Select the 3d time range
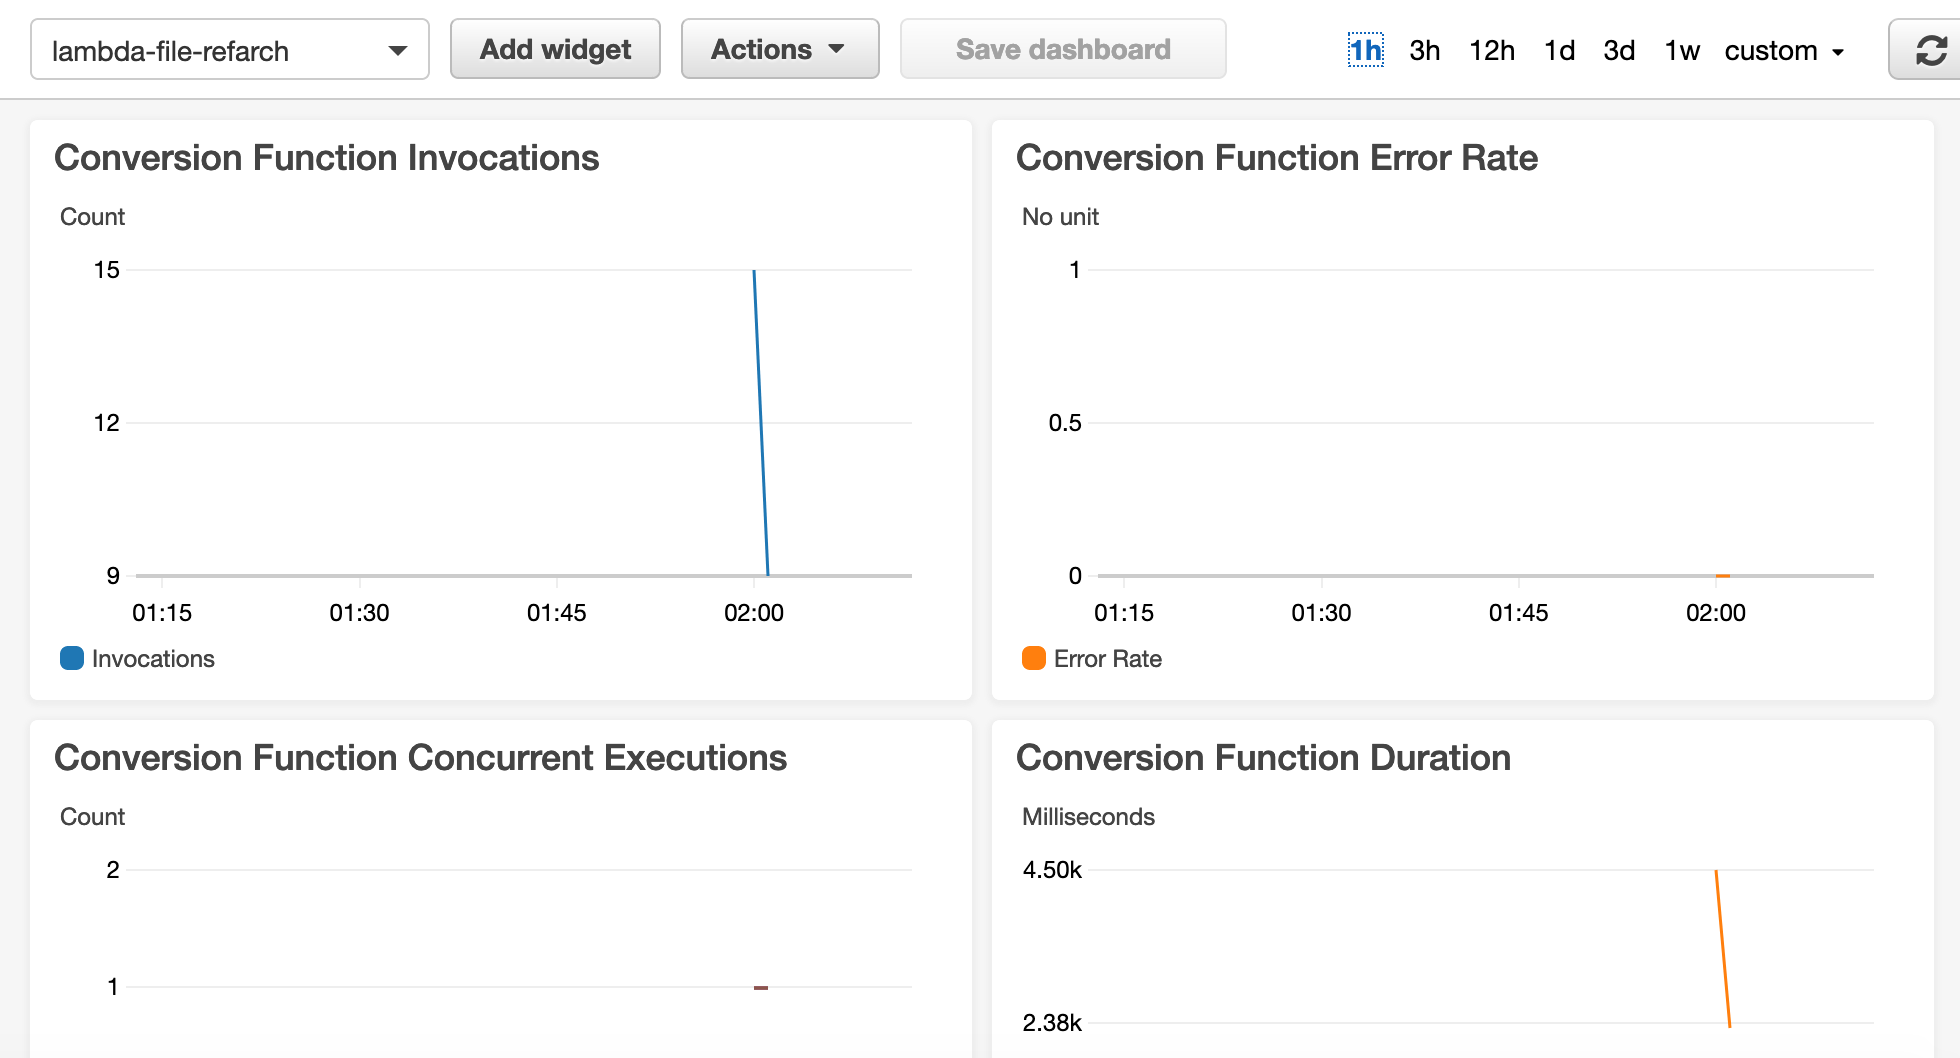 (x=1619, y=49)
